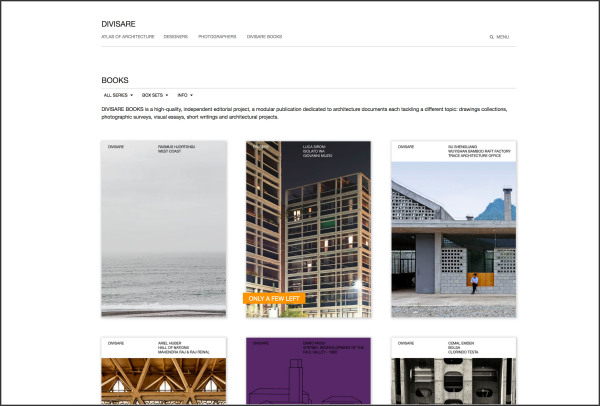This screenshot has width=600, height=406.
Task: Expand the All Series dropdown
Action: [x=118, y=95]
